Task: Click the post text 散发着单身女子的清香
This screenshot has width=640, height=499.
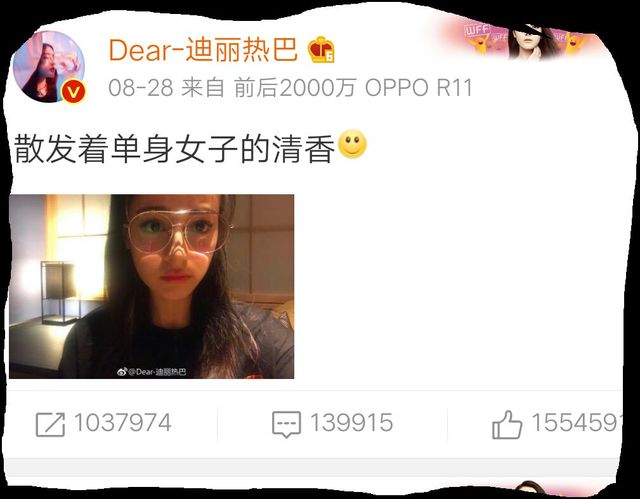Action: click(174, 149)
